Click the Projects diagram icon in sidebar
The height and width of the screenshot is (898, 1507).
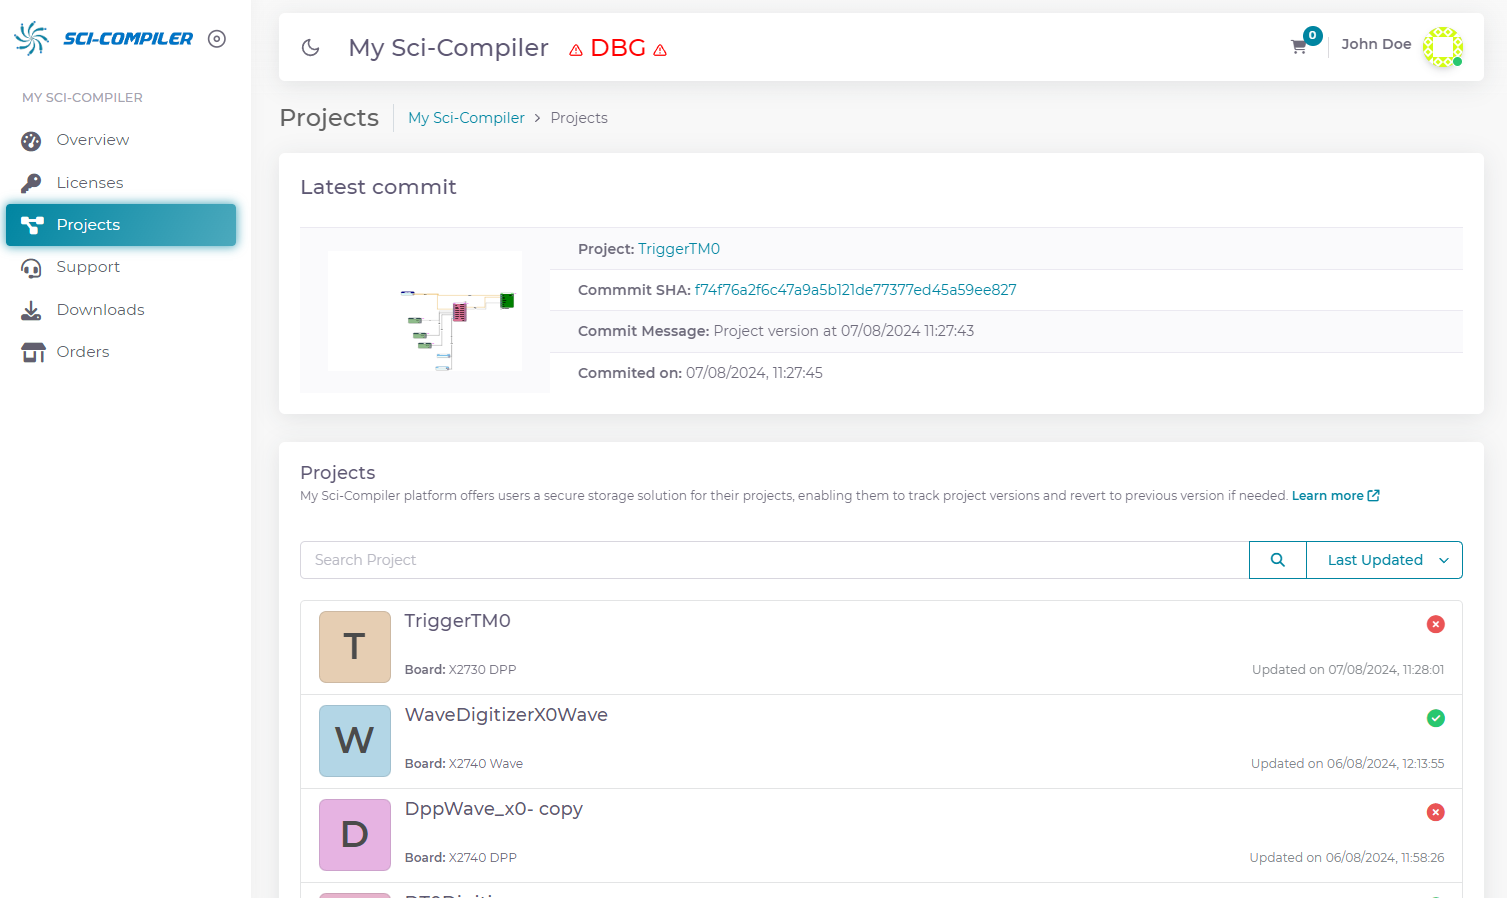pos(32,225)
